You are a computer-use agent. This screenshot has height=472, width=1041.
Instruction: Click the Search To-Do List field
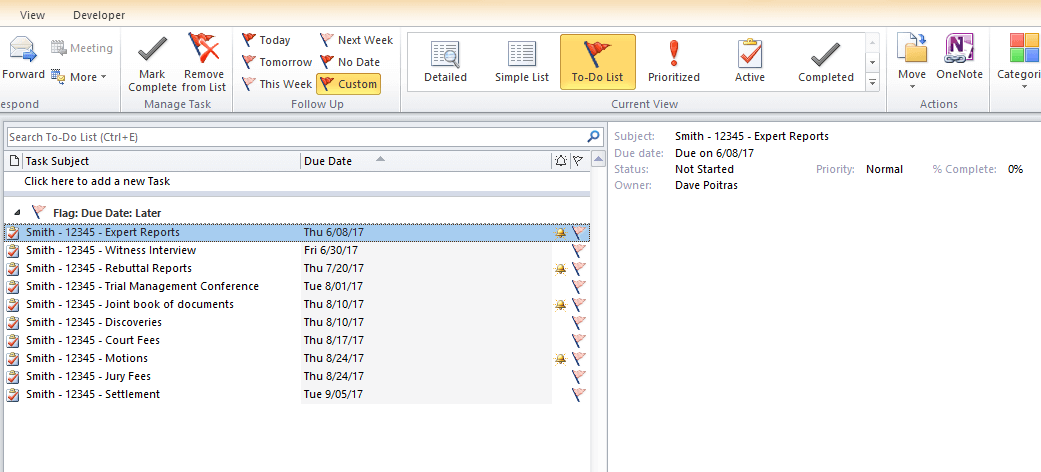coord(296,137)
